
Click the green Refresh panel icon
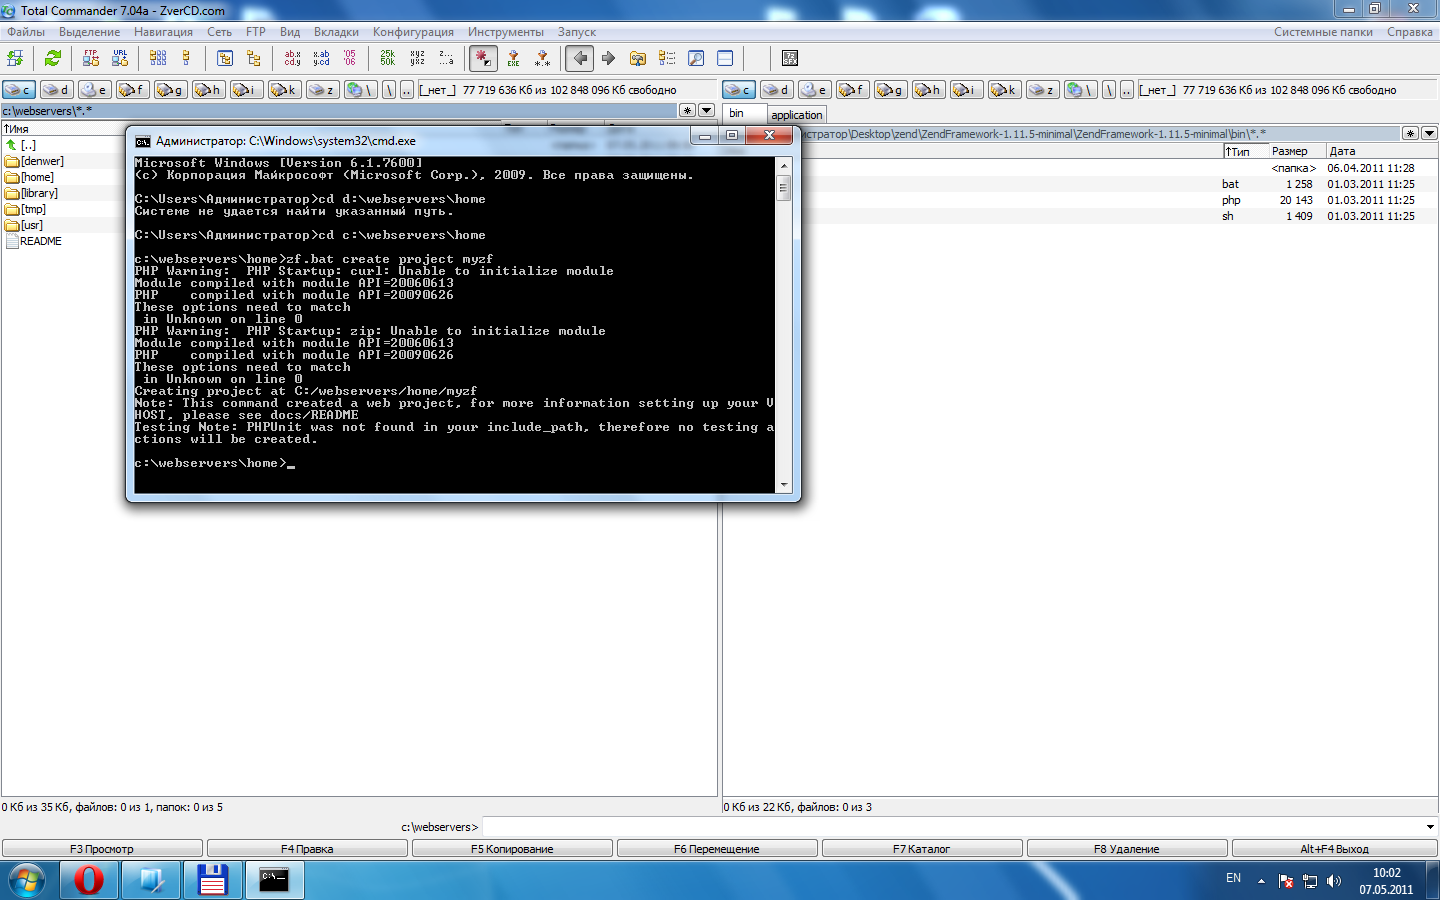tap(53, 59)
